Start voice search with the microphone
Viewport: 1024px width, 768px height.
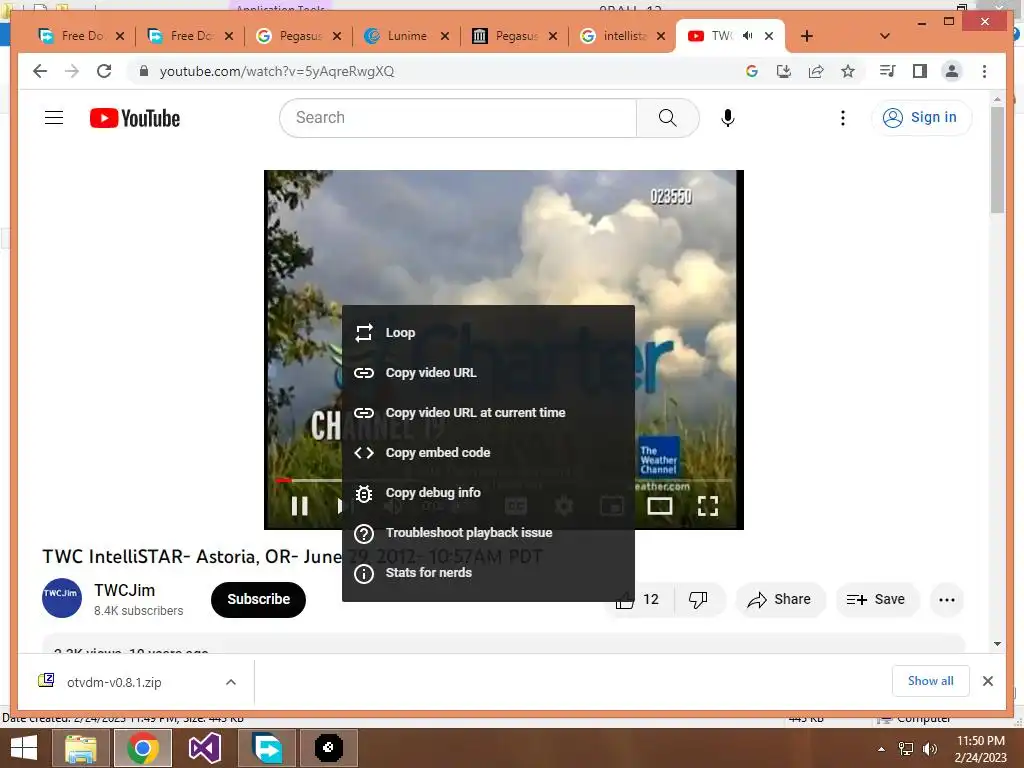pyautogui.click(x=728, y=118)
